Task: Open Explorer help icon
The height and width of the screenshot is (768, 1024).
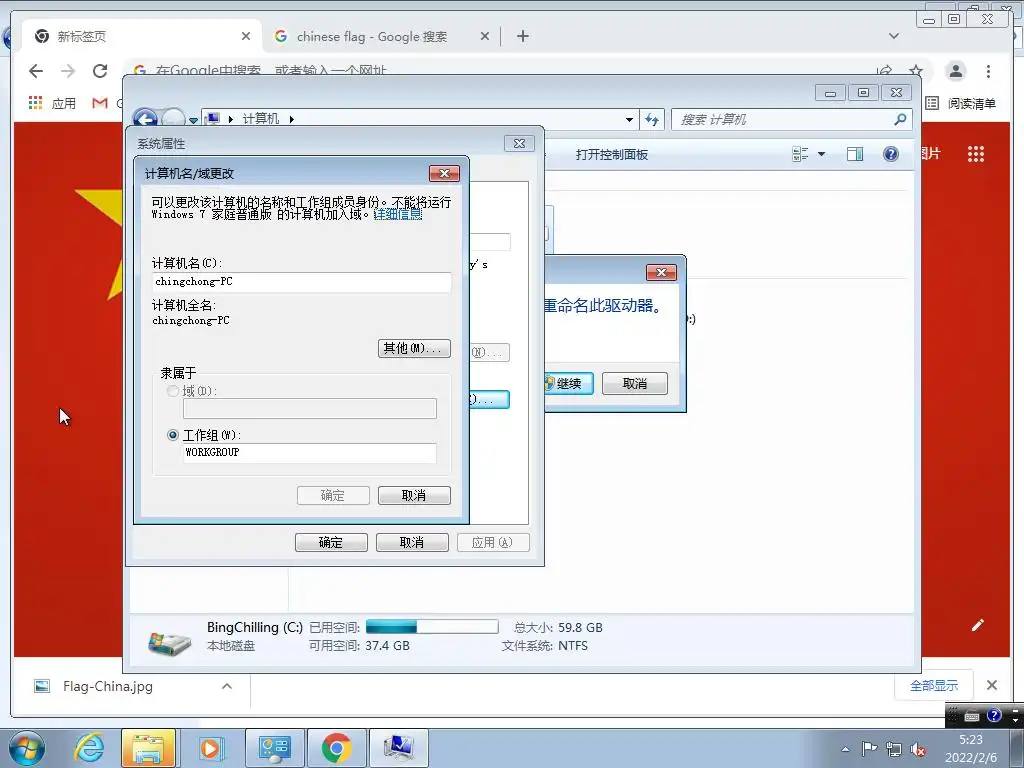Action: pos(891,154)
